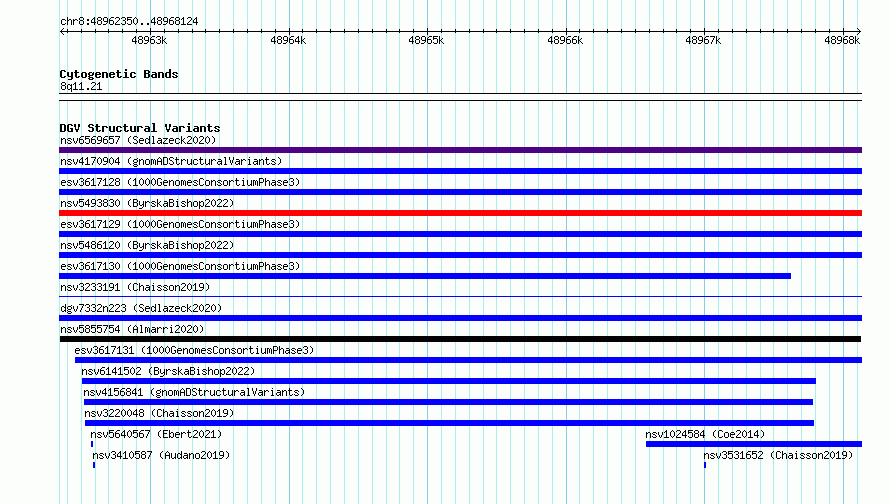This screenshot has height=504, width=890.
Task: Click the blue nsv5486120 variant bar
Action: click(x=460, y=255)
